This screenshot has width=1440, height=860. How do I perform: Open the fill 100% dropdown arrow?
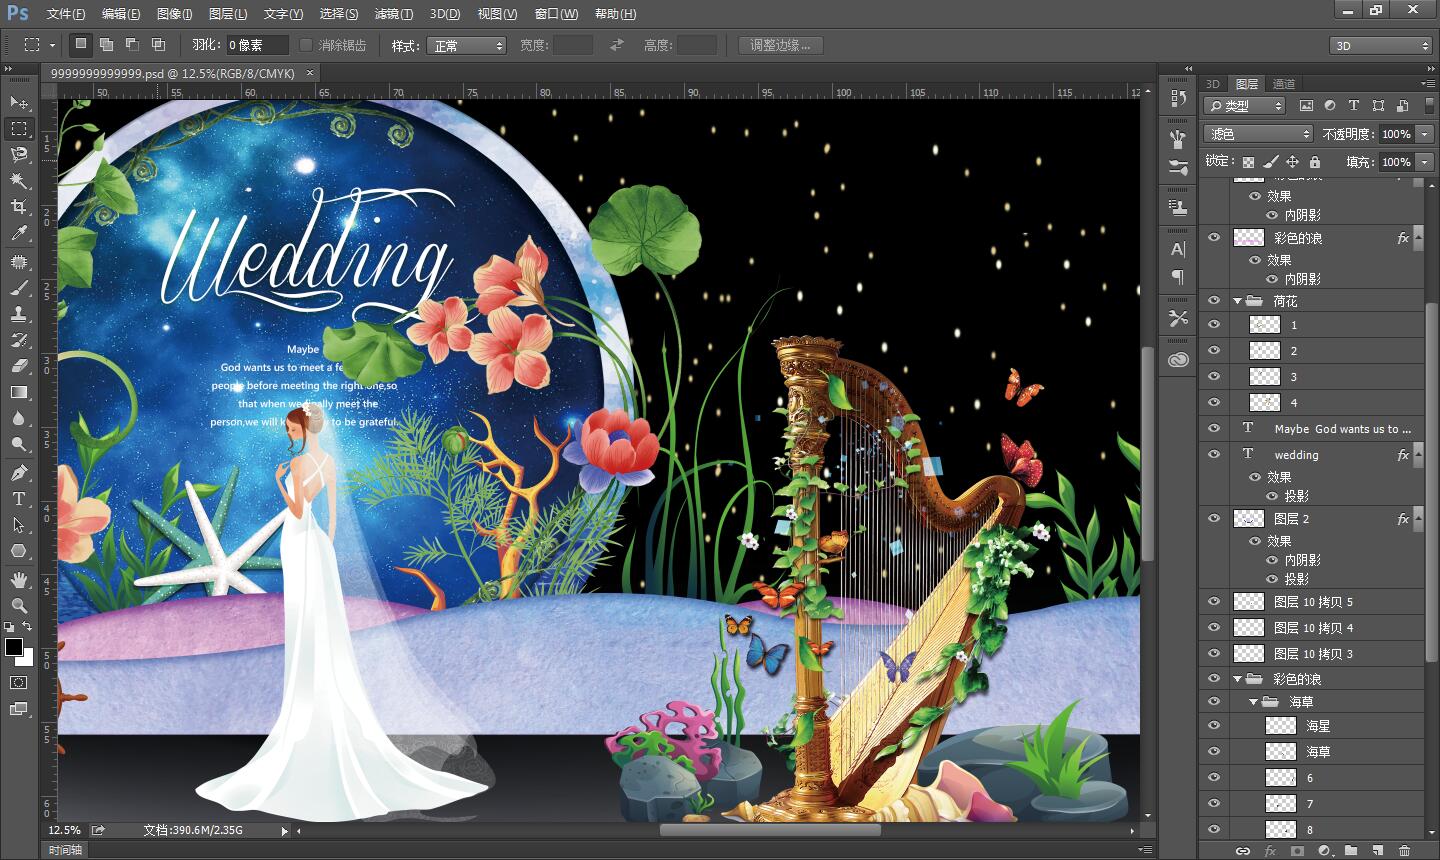coord(1425,162)
